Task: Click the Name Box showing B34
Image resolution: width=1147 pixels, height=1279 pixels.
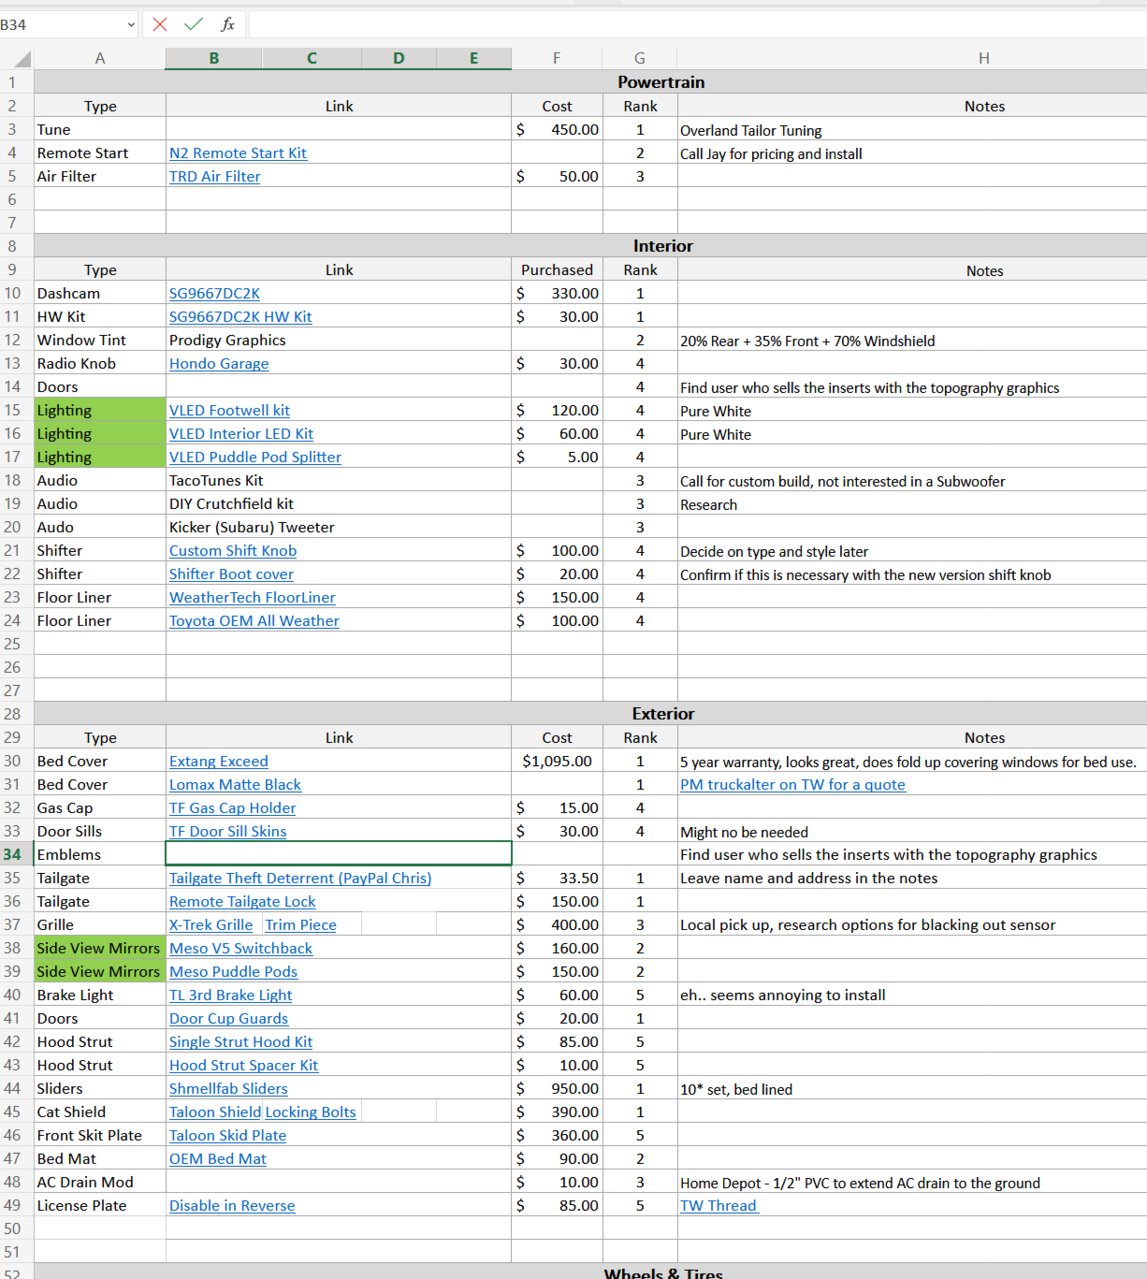Action: (61, 24)
